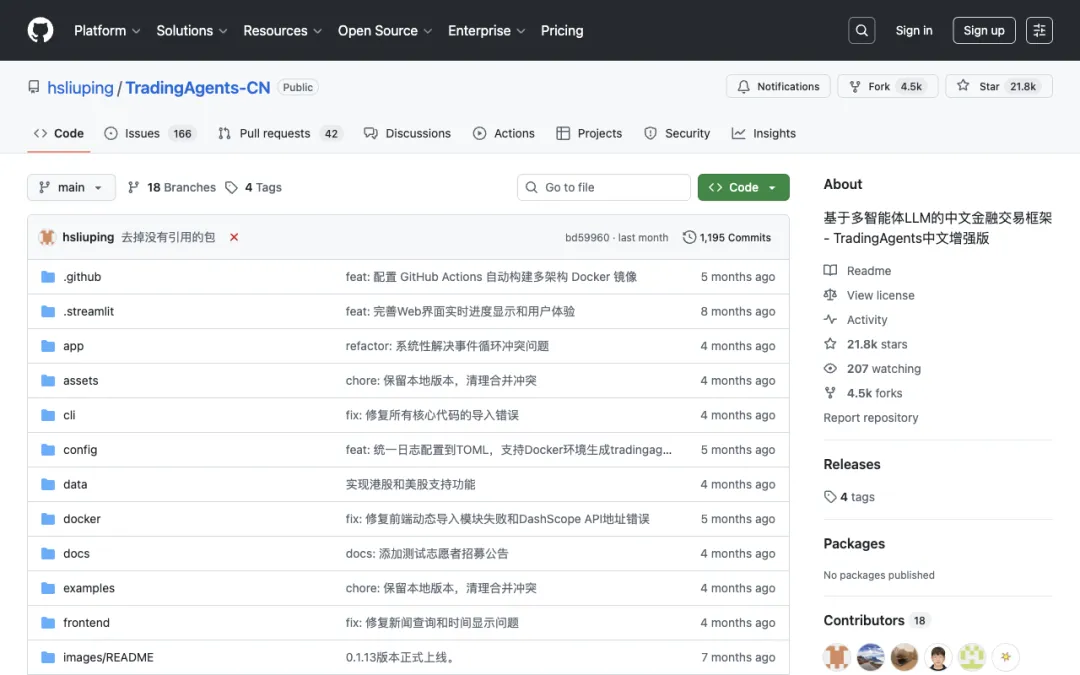Click hsliuping commit author name
This screenshot has width=1080, height=675.
click(x=88, y=237)
